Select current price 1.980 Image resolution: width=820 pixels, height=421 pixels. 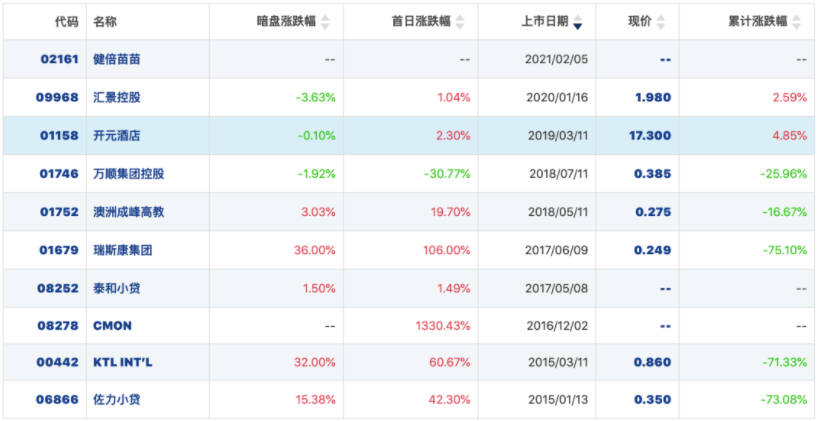(x=653, y=97)
